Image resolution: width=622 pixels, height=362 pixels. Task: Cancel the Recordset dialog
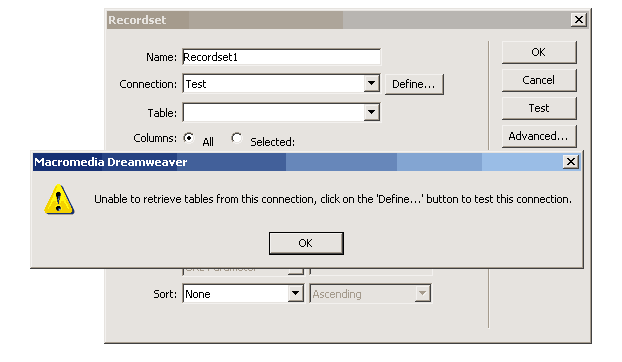pos(539,80)
